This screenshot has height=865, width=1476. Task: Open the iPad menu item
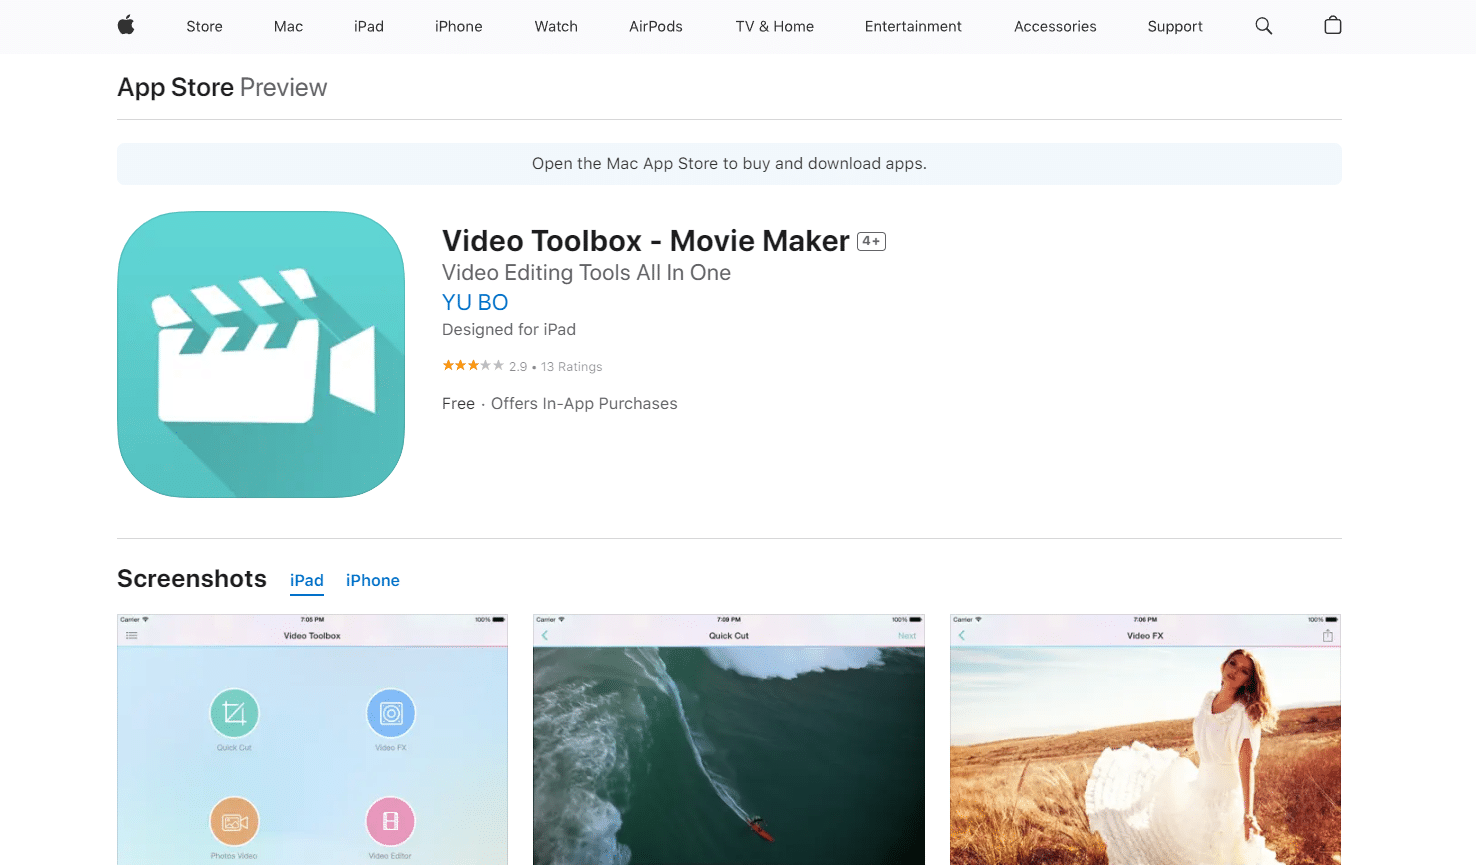369,26
